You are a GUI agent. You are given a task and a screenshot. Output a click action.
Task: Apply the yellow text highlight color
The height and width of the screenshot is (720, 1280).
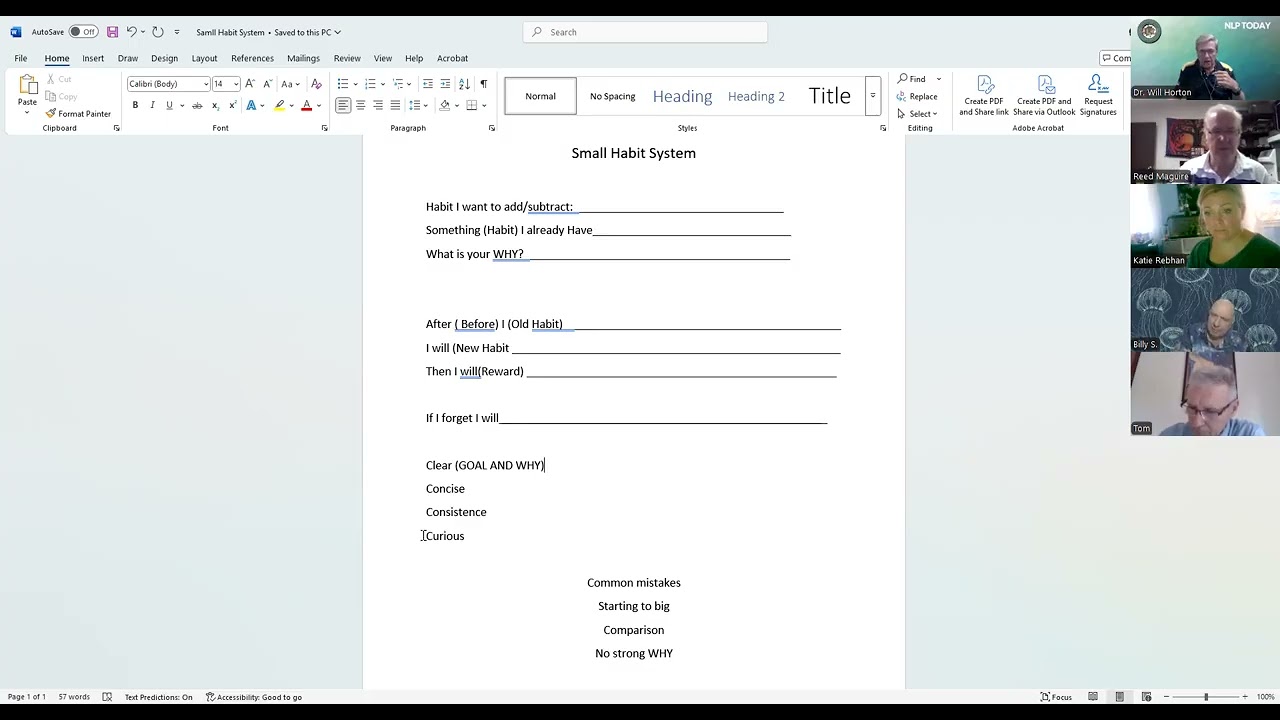point(280,105)
